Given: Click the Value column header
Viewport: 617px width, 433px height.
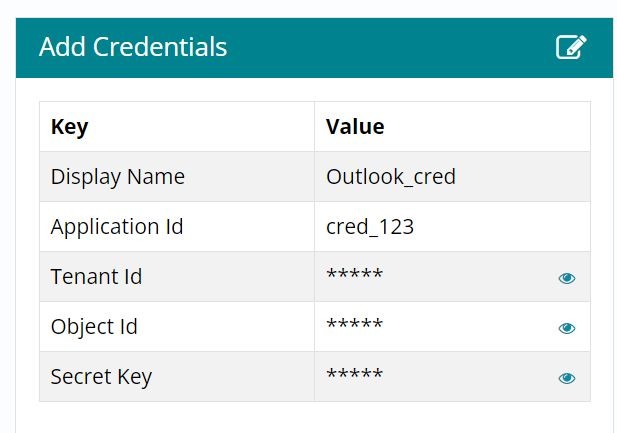Looking at the screenshot, I should (x=355, y=127).
